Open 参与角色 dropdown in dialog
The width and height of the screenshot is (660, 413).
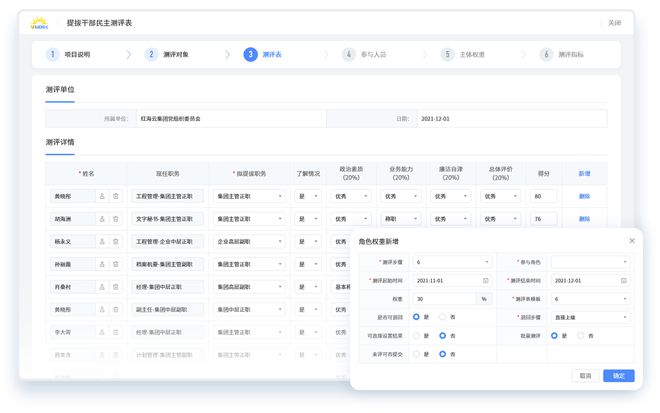tap(591, 262)
